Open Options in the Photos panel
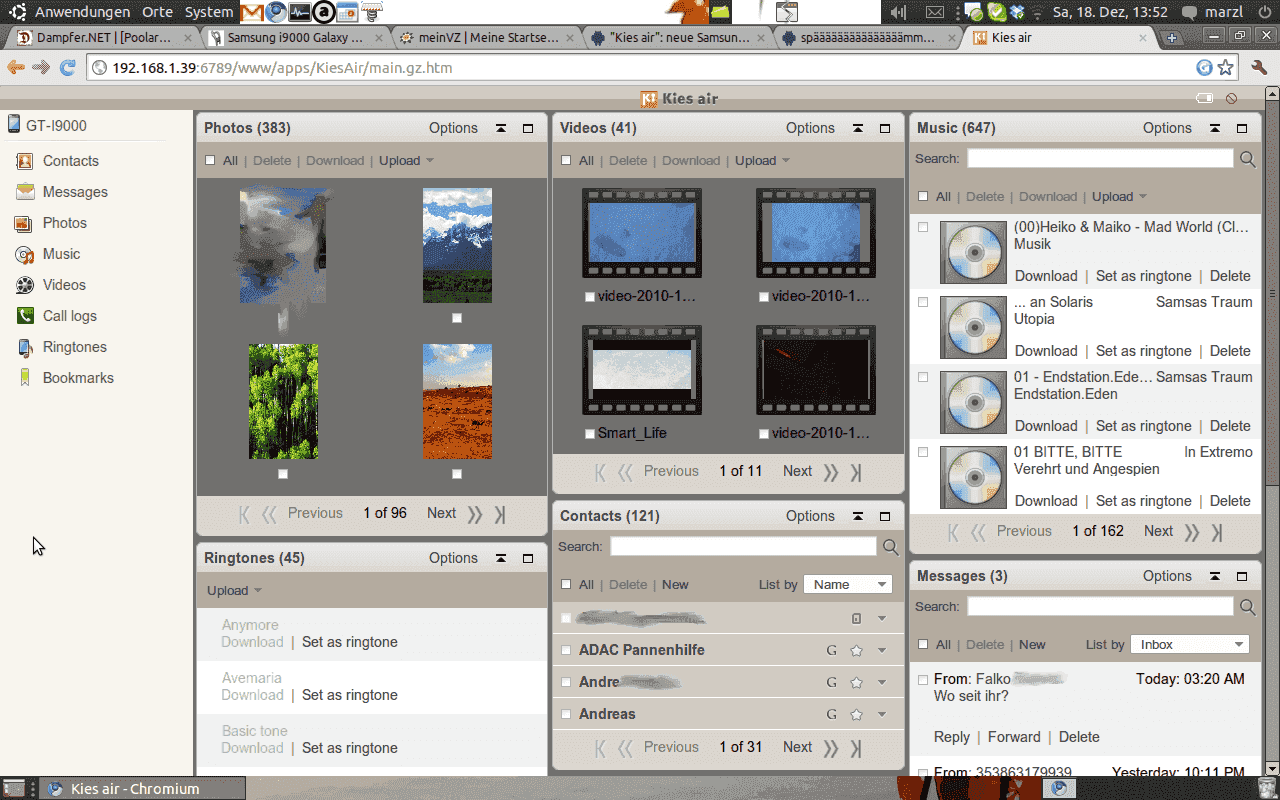This screenshot has width=1280, height=800. (453, 128)
